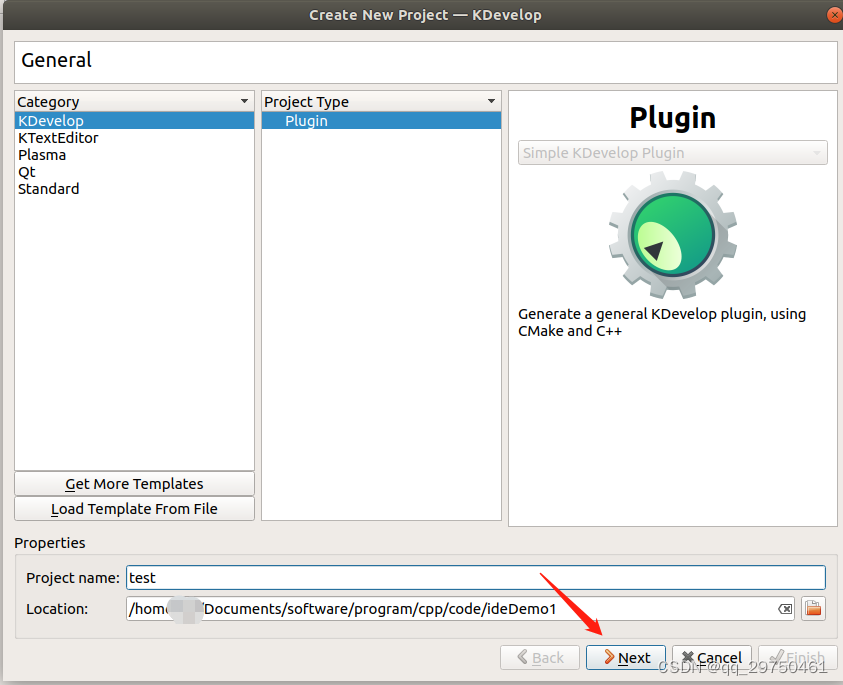
Task: Click the Plugin heading in preview pane
Action: tap(673, 118)
